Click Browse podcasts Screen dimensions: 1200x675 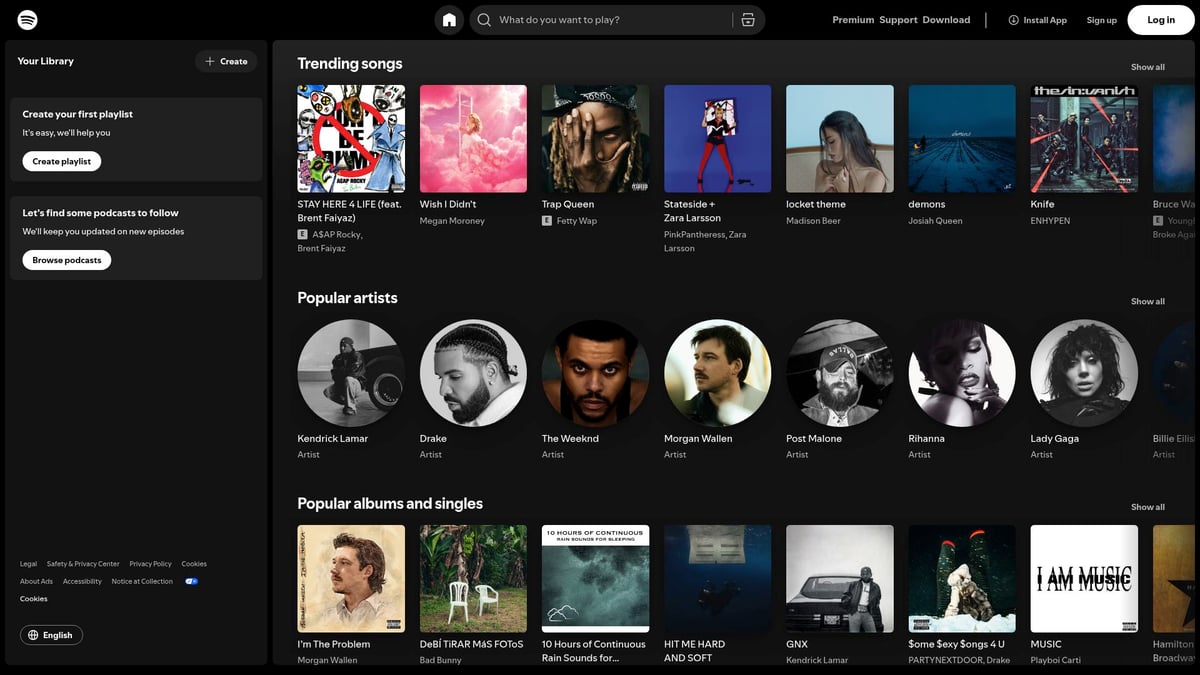[66, 259]
